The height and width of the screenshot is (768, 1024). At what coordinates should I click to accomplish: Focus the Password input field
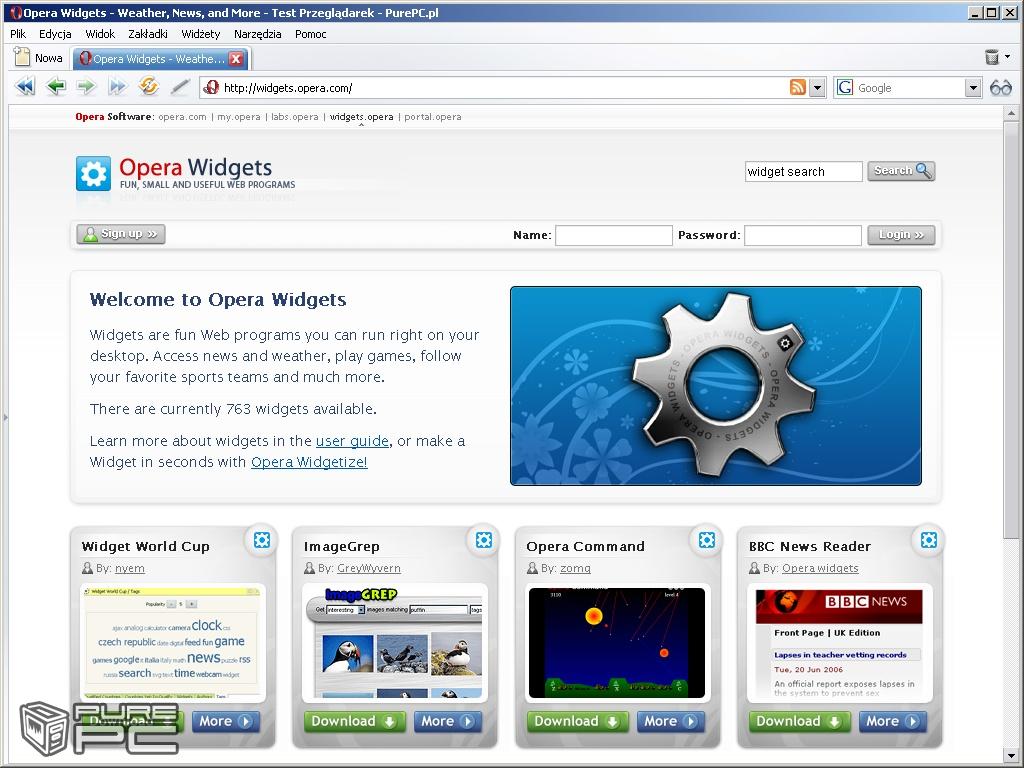[x=803, y=235]
